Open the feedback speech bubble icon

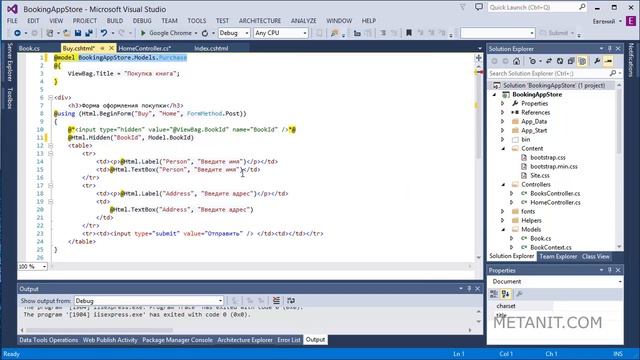[479, 7]
